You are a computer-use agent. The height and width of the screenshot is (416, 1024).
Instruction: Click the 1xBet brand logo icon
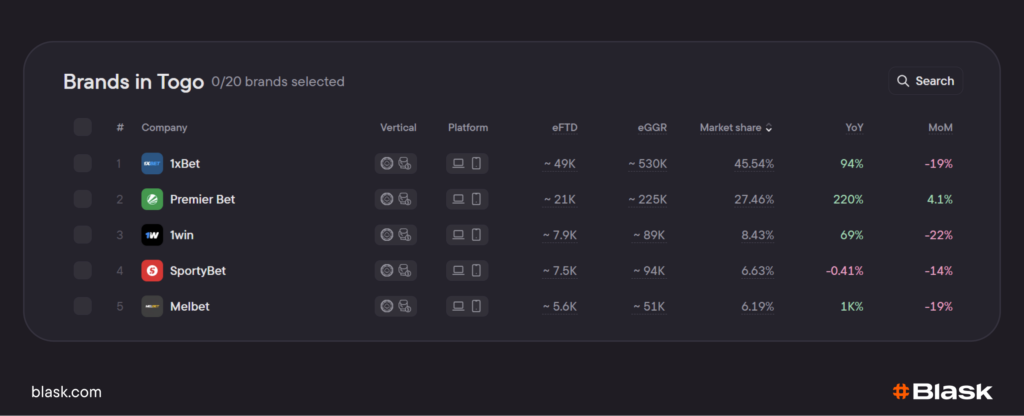(x=152, y=163)
